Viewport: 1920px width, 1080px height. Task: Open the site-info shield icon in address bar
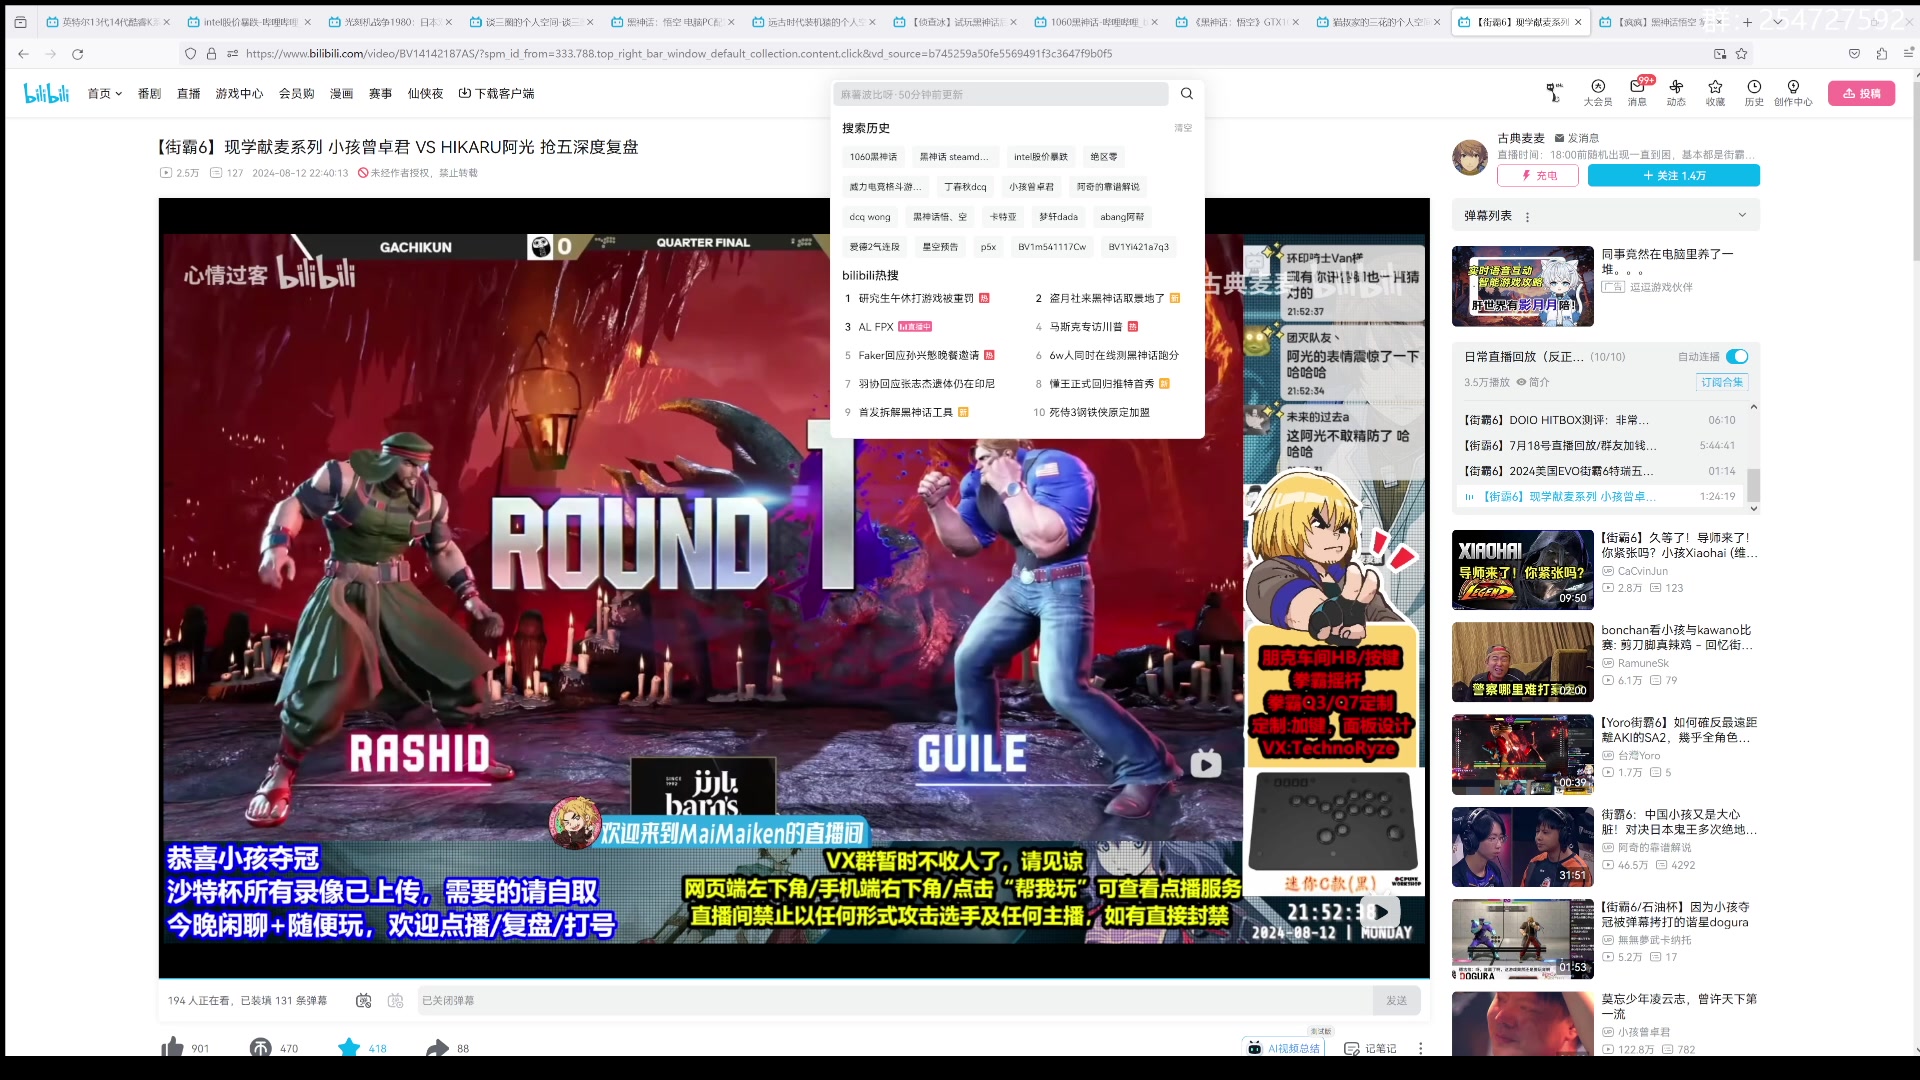pyautogui.click(x=191, y=54)
